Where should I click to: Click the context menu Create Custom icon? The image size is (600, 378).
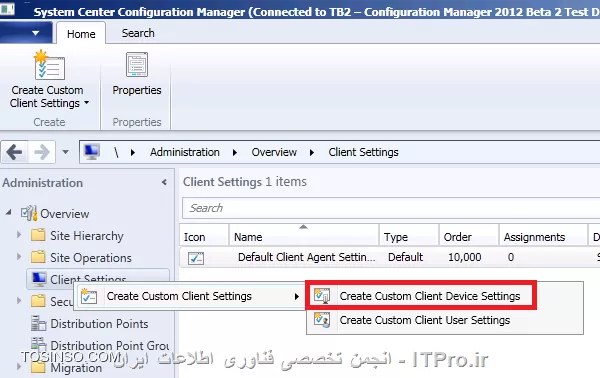coord(89,296)
